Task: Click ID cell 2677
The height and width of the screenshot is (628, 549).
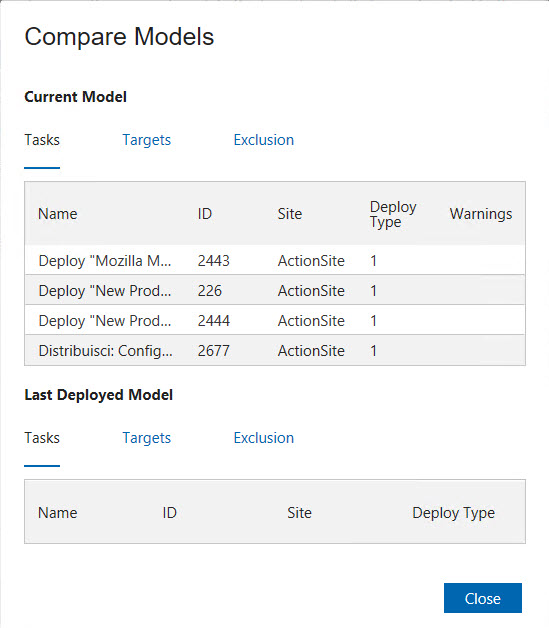Action: point(213,351)
